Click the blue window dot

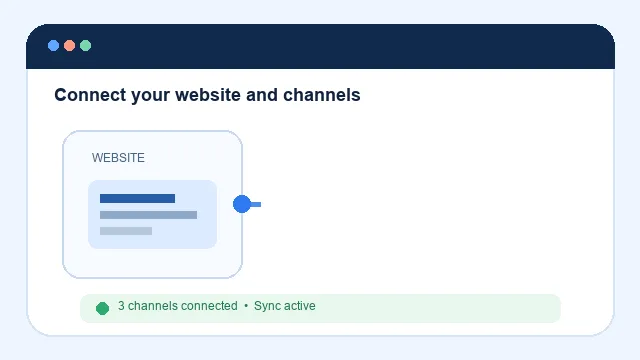pos(53,45)
